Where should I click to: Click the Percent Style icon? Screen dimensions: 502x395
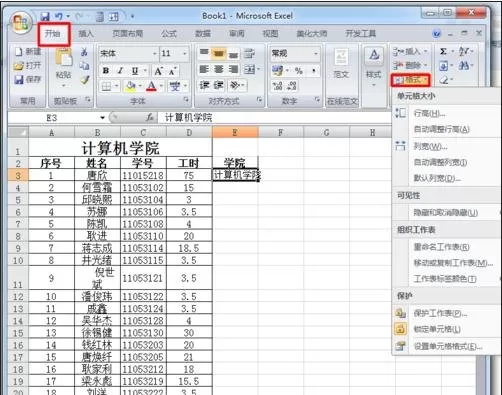click(299, 71)
